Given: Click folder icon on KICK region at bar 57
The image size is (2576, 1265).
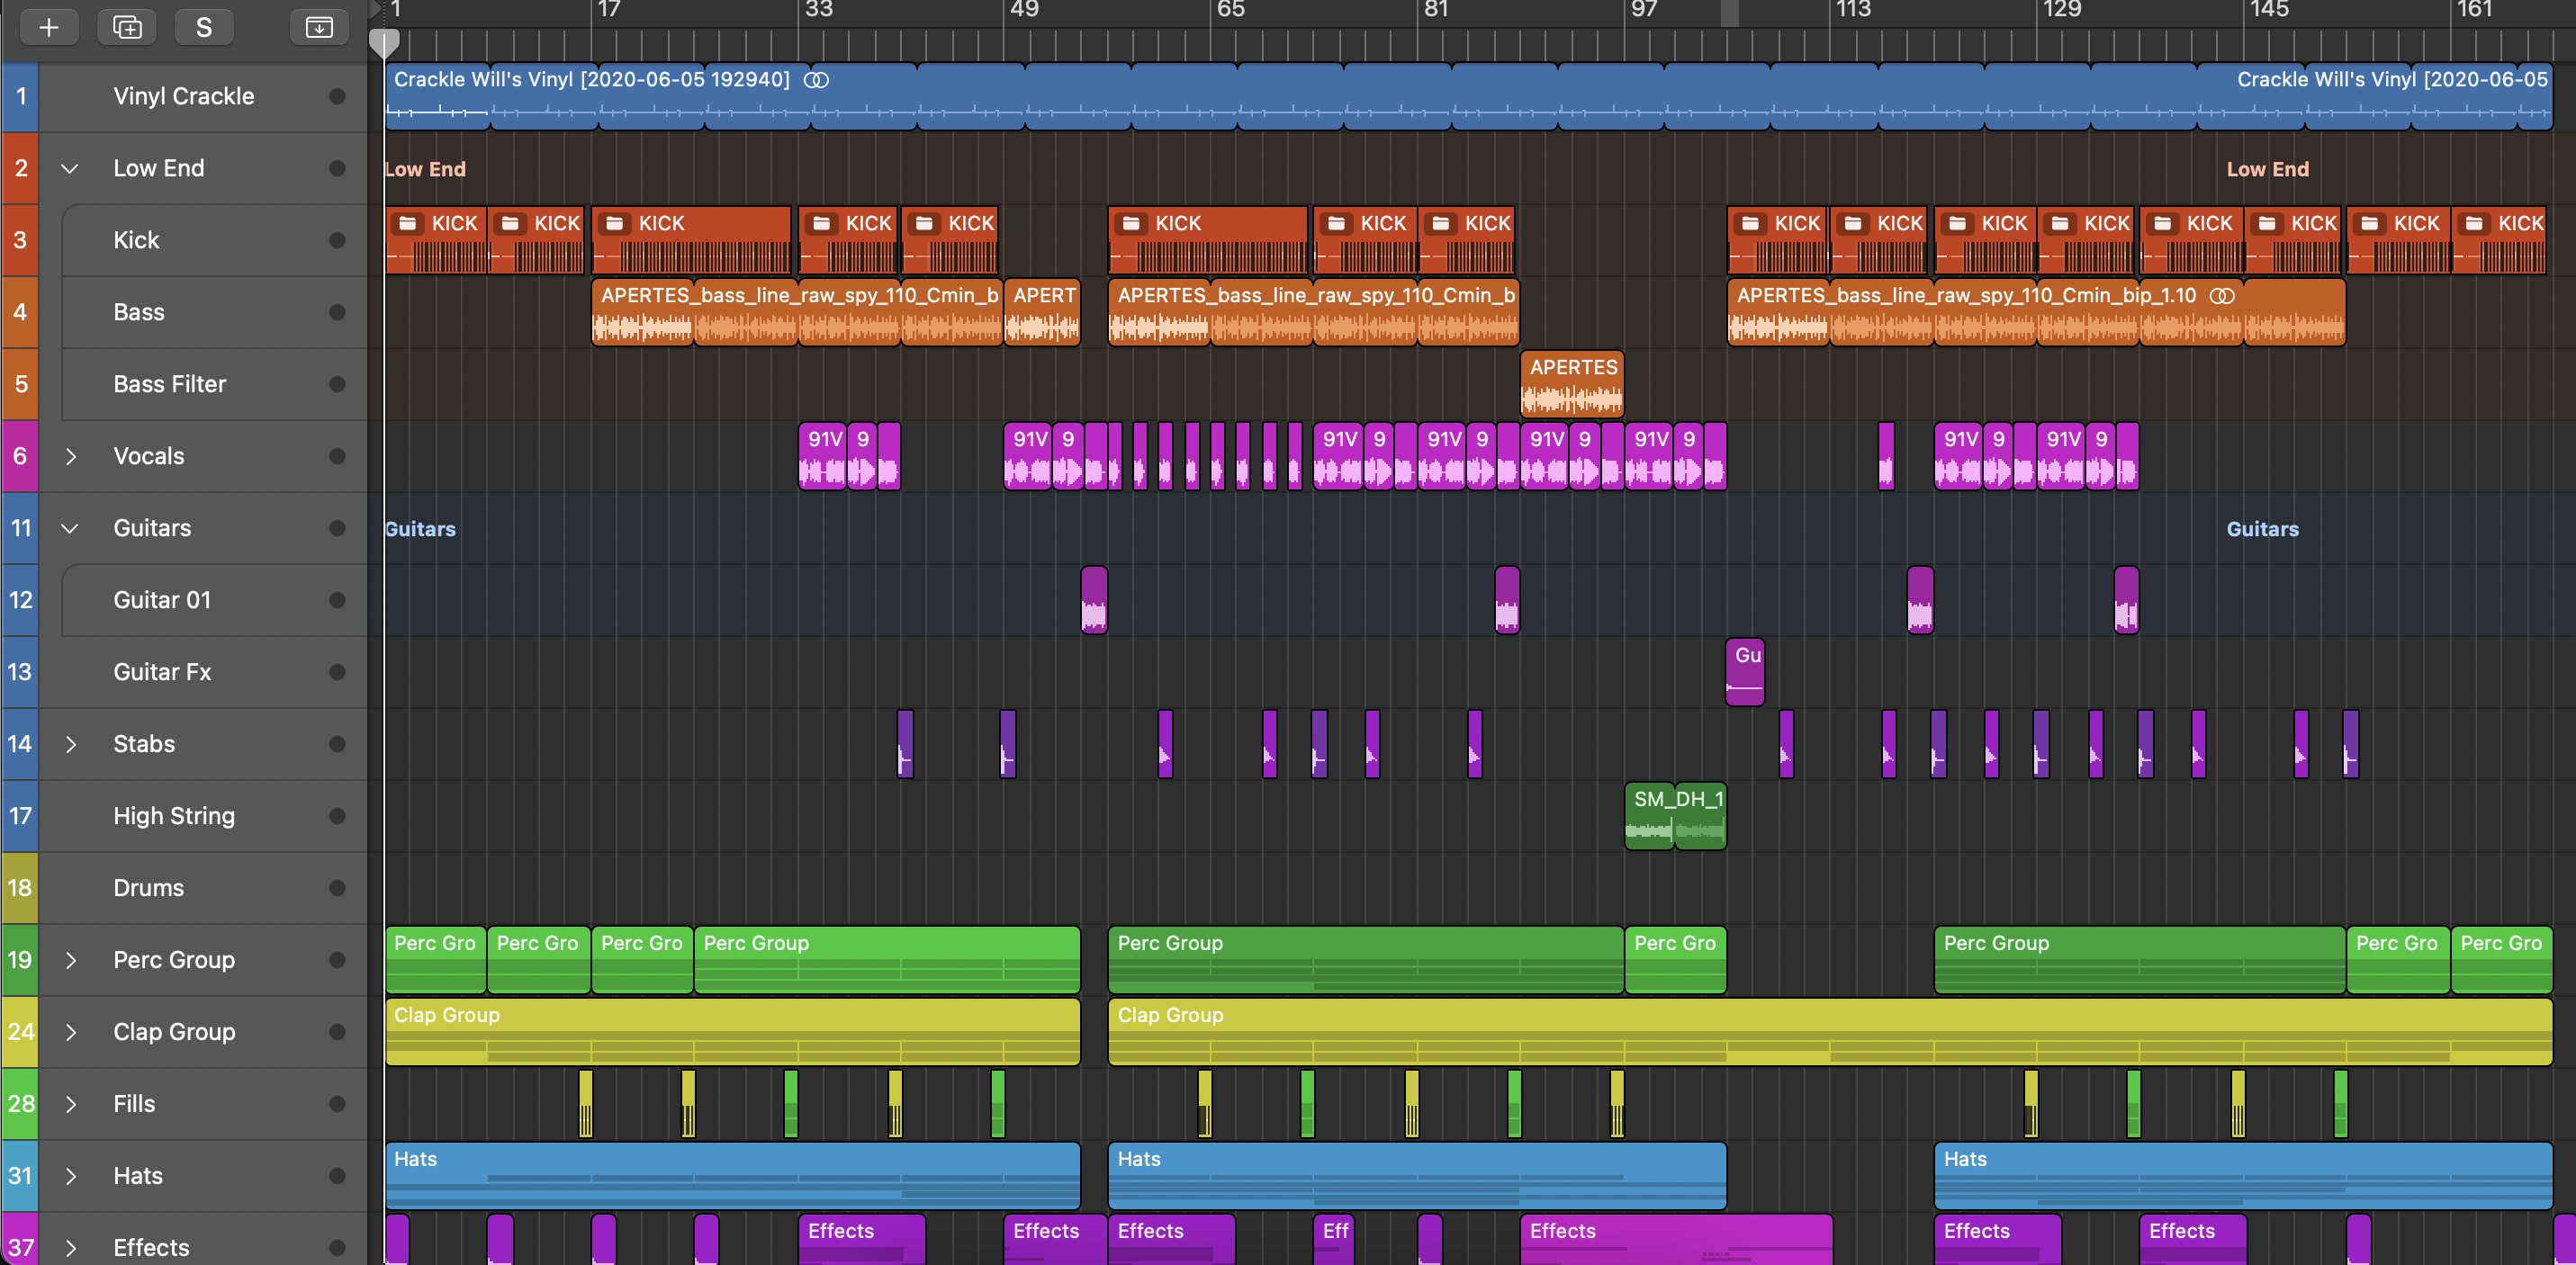Looking at the screenshot, I should 1131,223.
